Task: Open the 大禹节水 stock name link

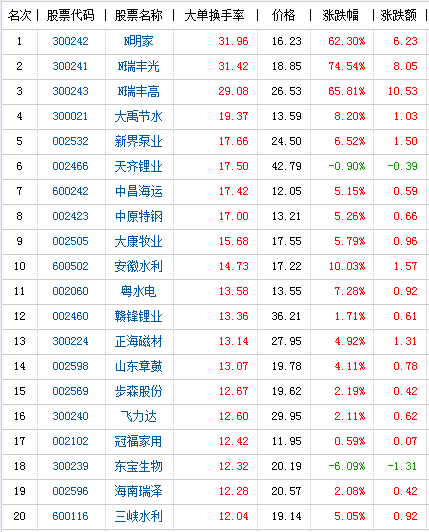Action: tap(138, 116)
